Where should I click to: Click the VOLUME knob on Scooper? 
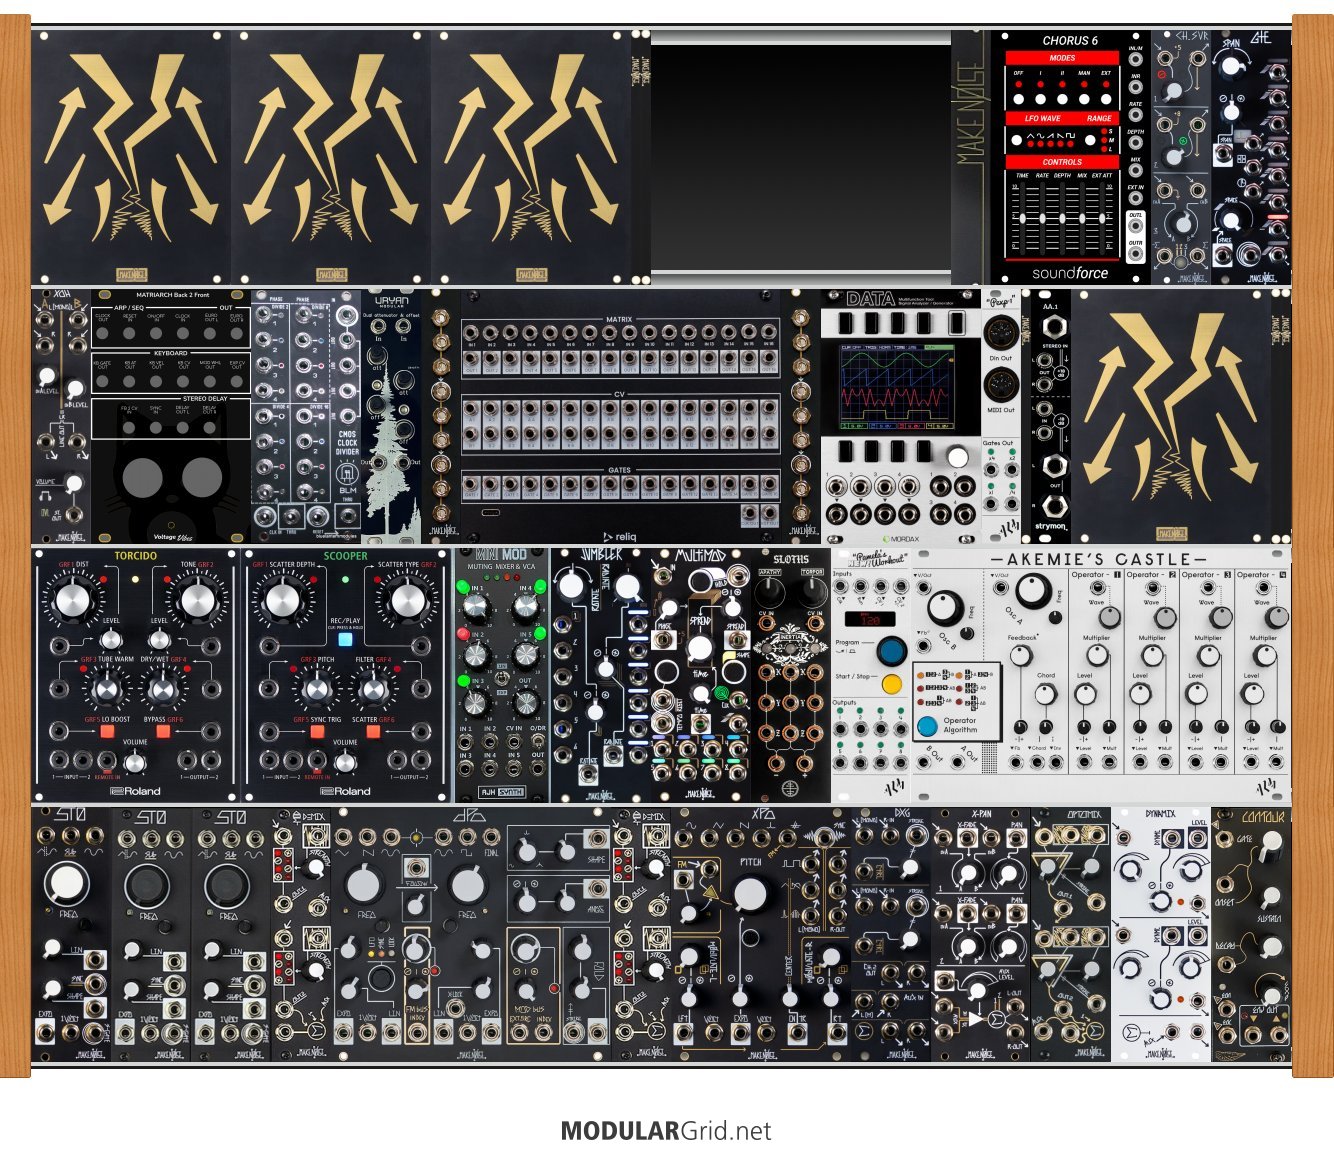point(345,763)
